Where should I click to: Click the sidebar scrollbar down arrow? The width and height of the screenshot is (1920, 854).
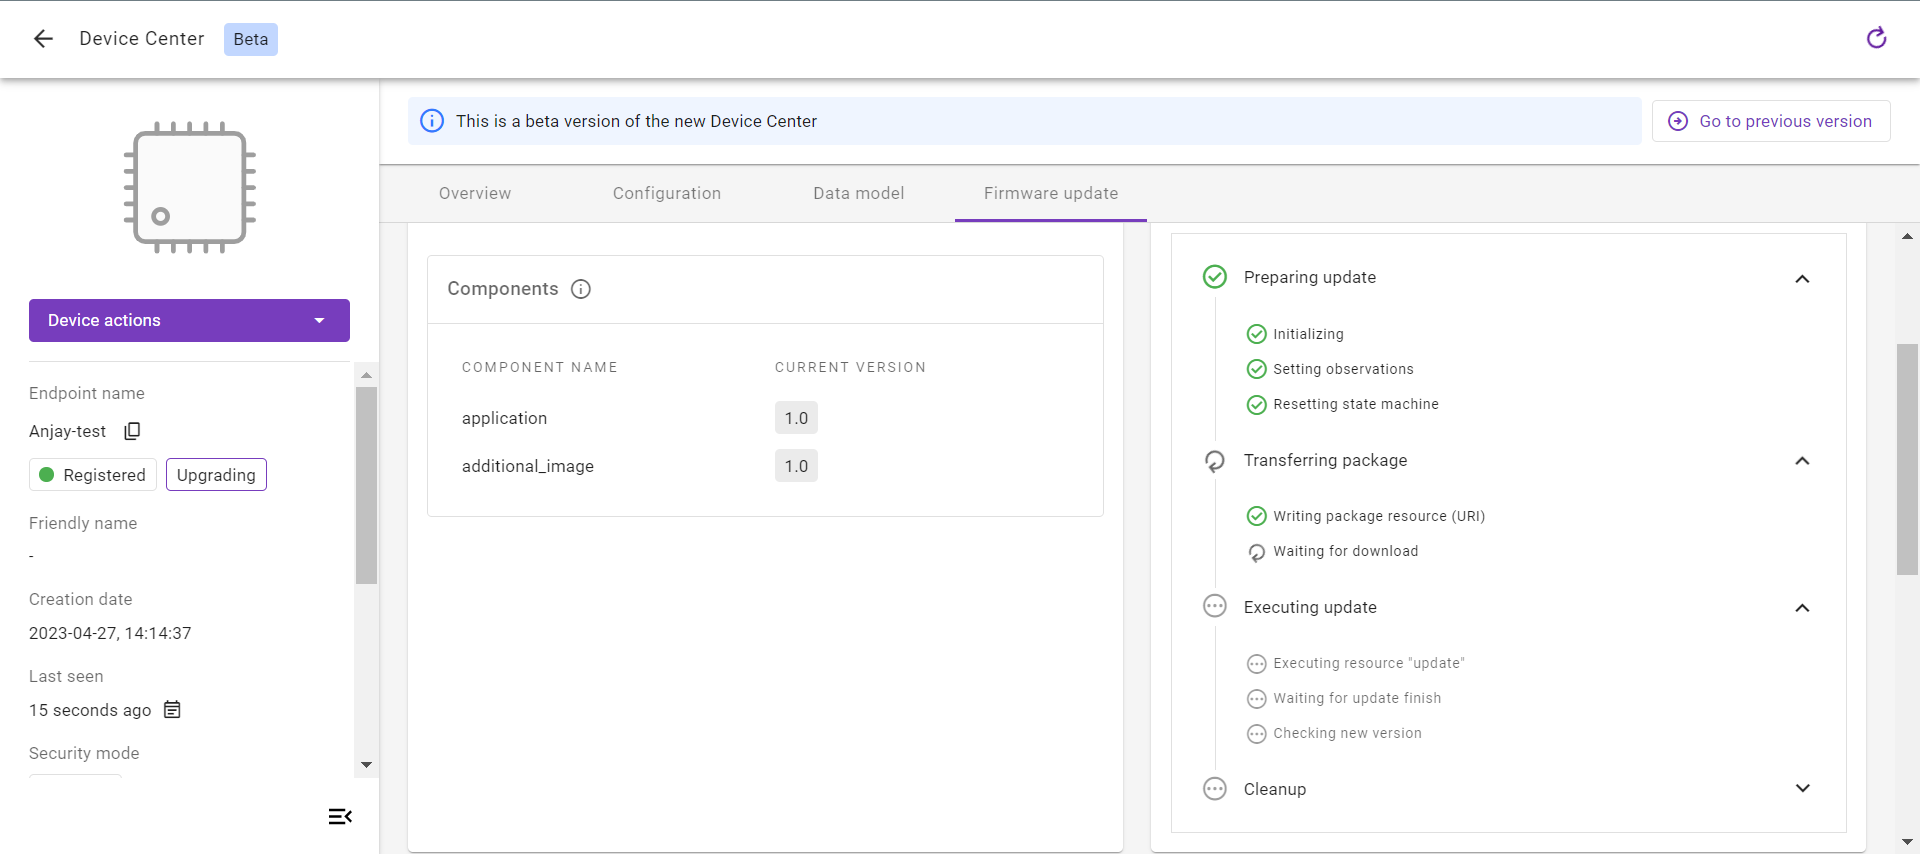click(x=366, y=765)
